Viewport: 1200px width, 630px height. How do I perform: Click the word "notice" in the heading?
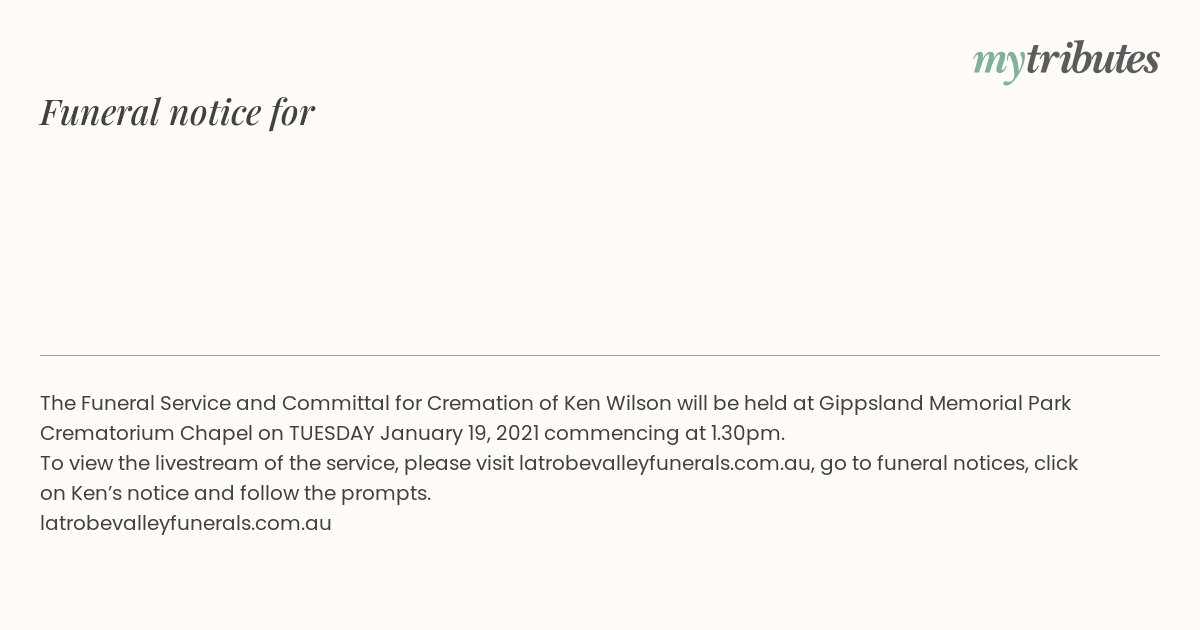[215, 113]
